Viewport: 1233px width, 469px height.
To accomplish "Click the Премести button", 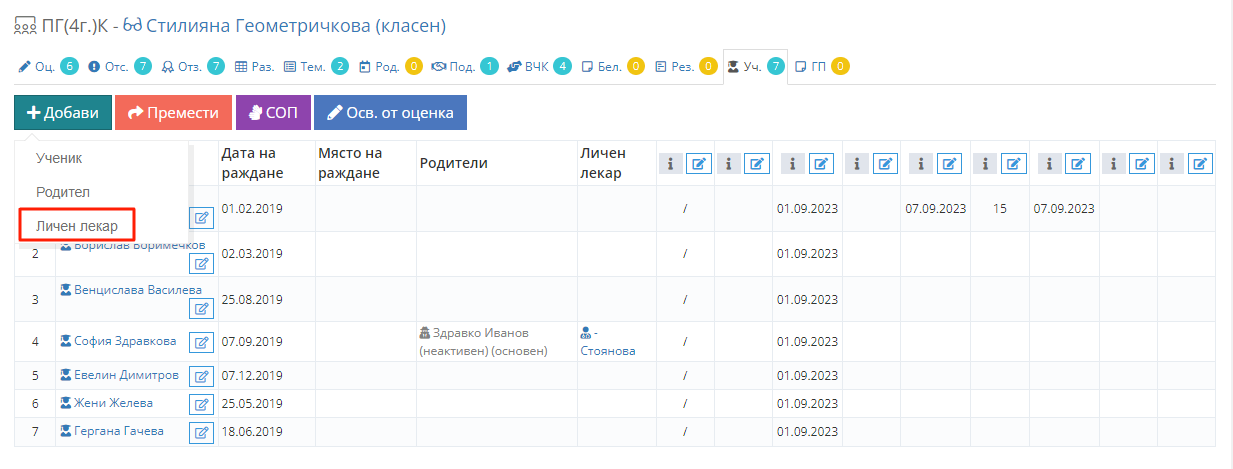I will click(173, 113).
